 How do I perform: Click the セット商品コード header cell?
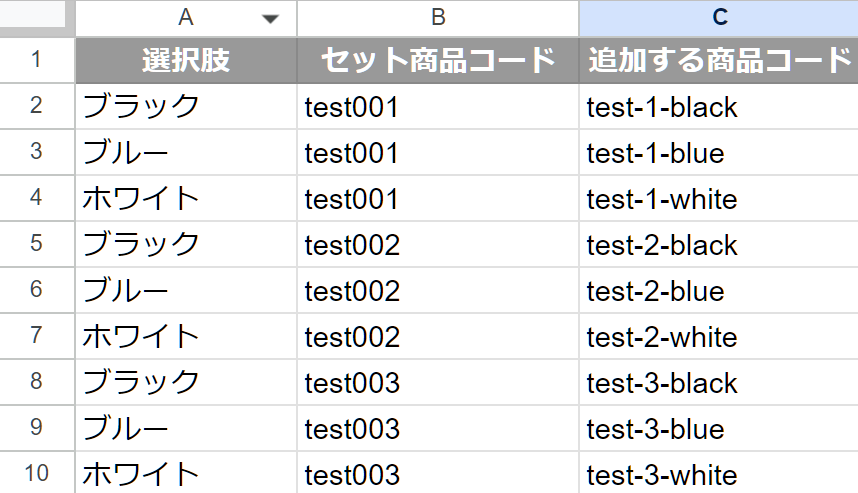pos(437,60)
